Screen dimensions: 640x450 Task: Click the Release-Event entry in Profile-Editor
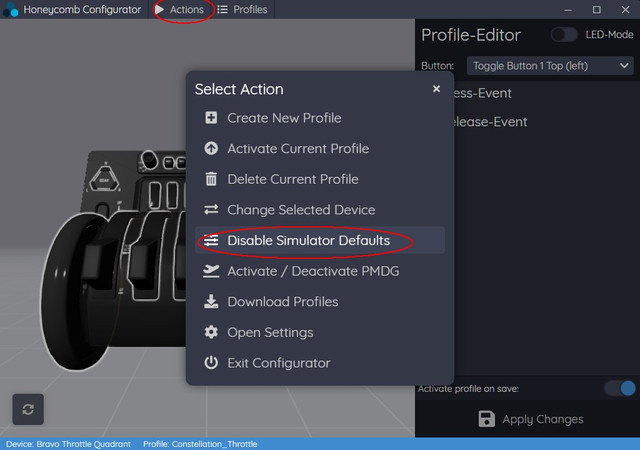click(489, 122)
